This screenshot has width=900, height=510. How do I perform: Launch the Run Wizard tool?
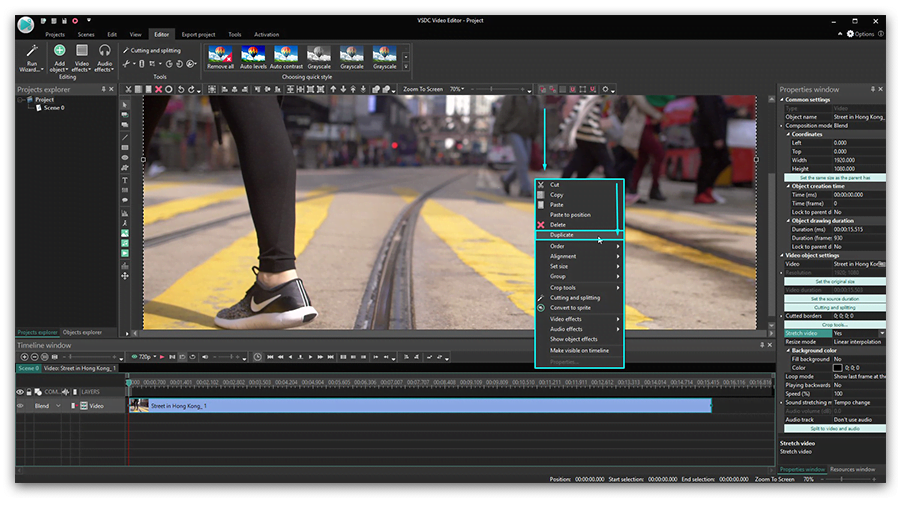(x=31, y=58)
